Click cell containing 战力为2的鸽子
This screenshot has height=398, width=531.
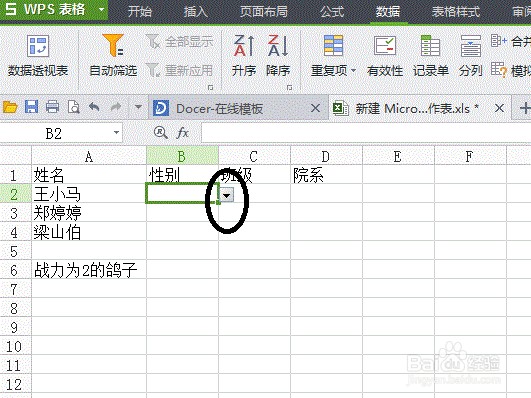pos(89,270)
